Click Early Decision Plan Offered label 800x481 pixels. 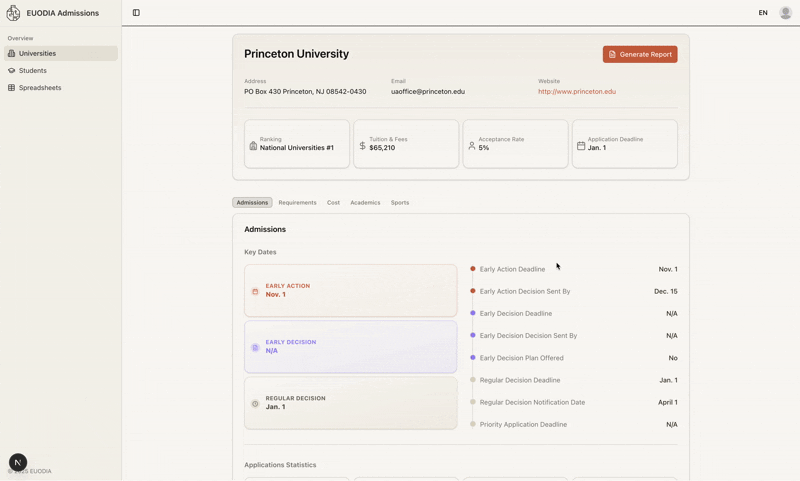[521, 358]
